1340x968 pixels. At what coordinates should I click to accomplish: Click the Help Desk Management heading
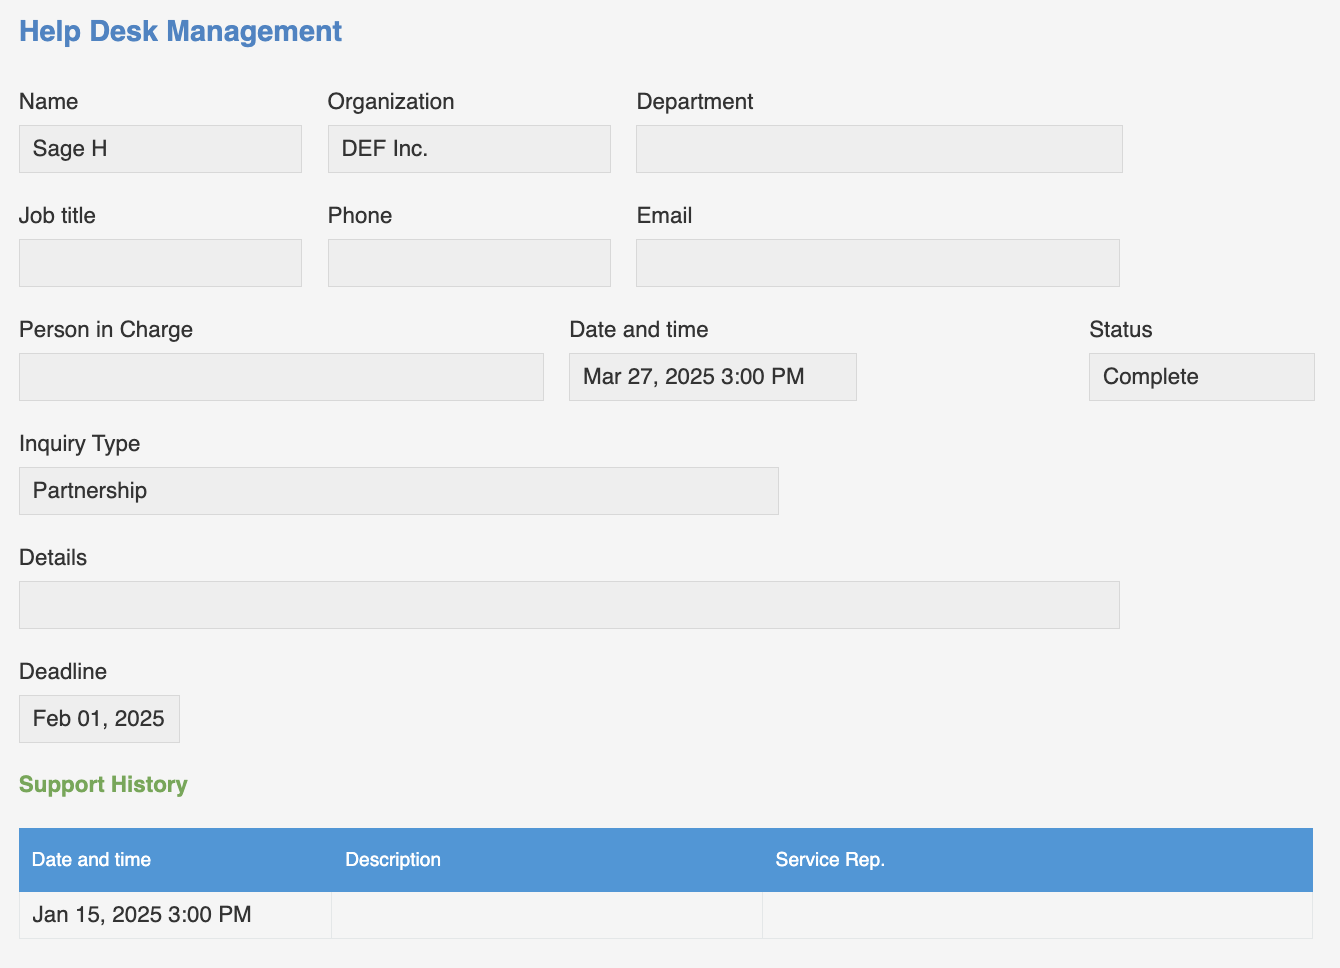coord(180,31)
